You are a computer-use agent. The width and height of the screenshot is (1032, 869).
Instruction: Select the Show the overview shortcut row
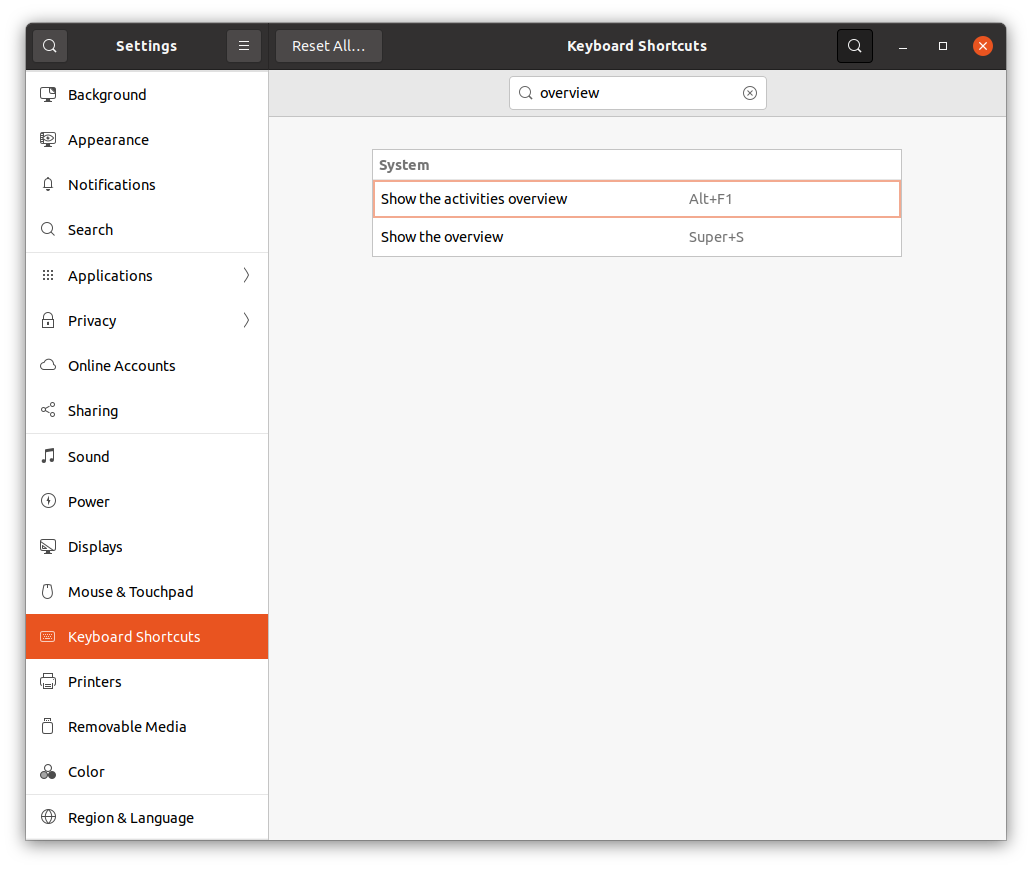tap(636, 237)
